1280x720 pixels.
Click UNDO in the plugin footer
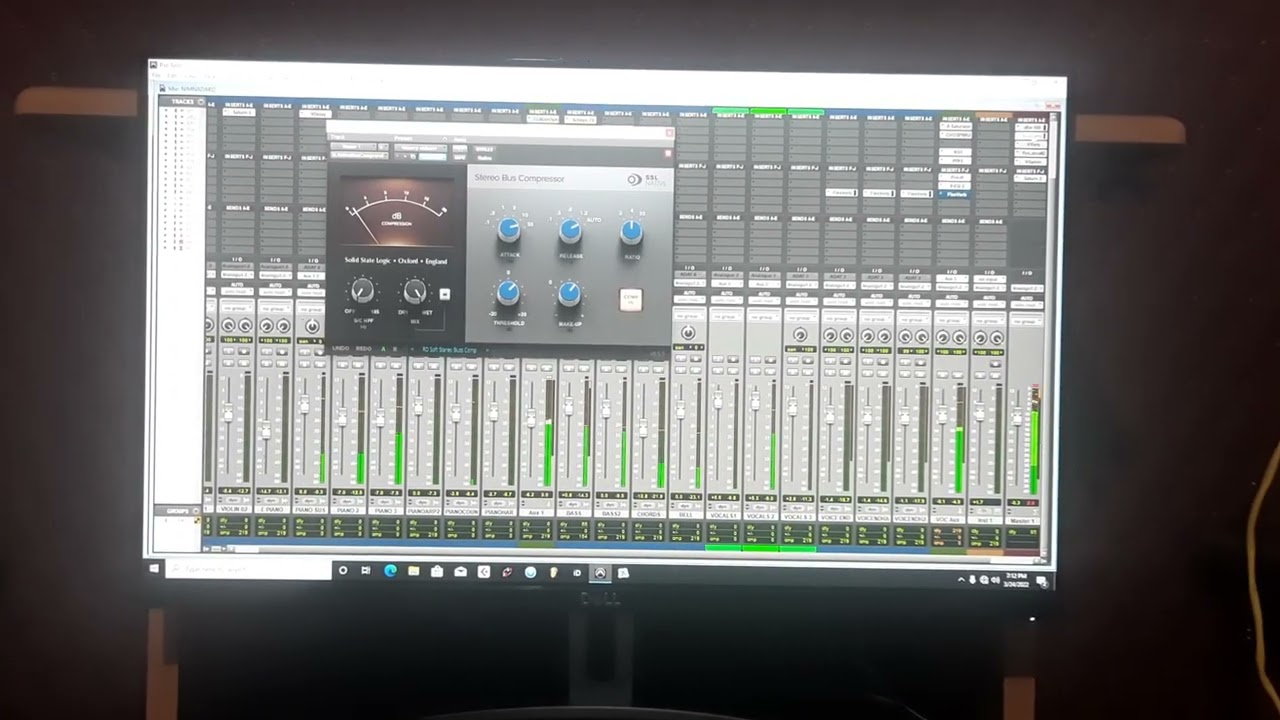pyautogui.click(x=340, y=349)
